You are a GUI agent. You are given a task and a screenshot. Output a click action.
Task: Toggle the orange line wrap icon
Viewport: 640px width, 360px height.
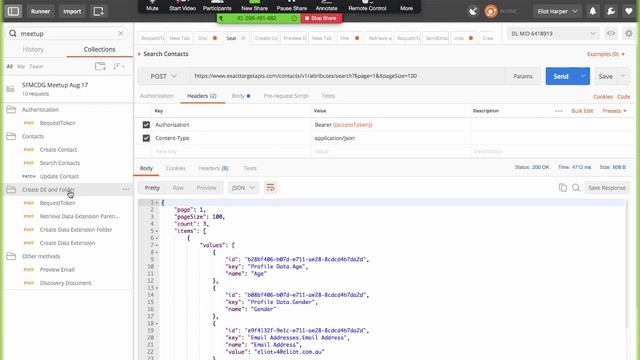tap(270, 187)
